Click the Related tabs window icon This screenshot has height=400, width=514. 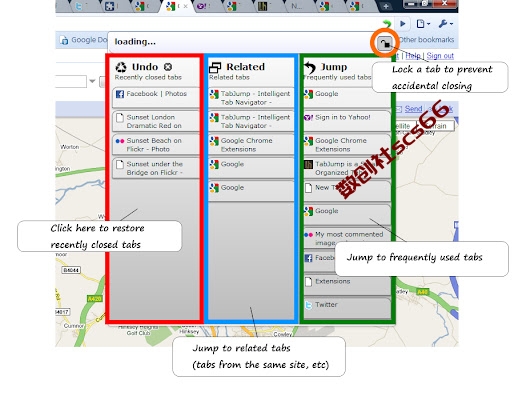[x=215, y=67]
